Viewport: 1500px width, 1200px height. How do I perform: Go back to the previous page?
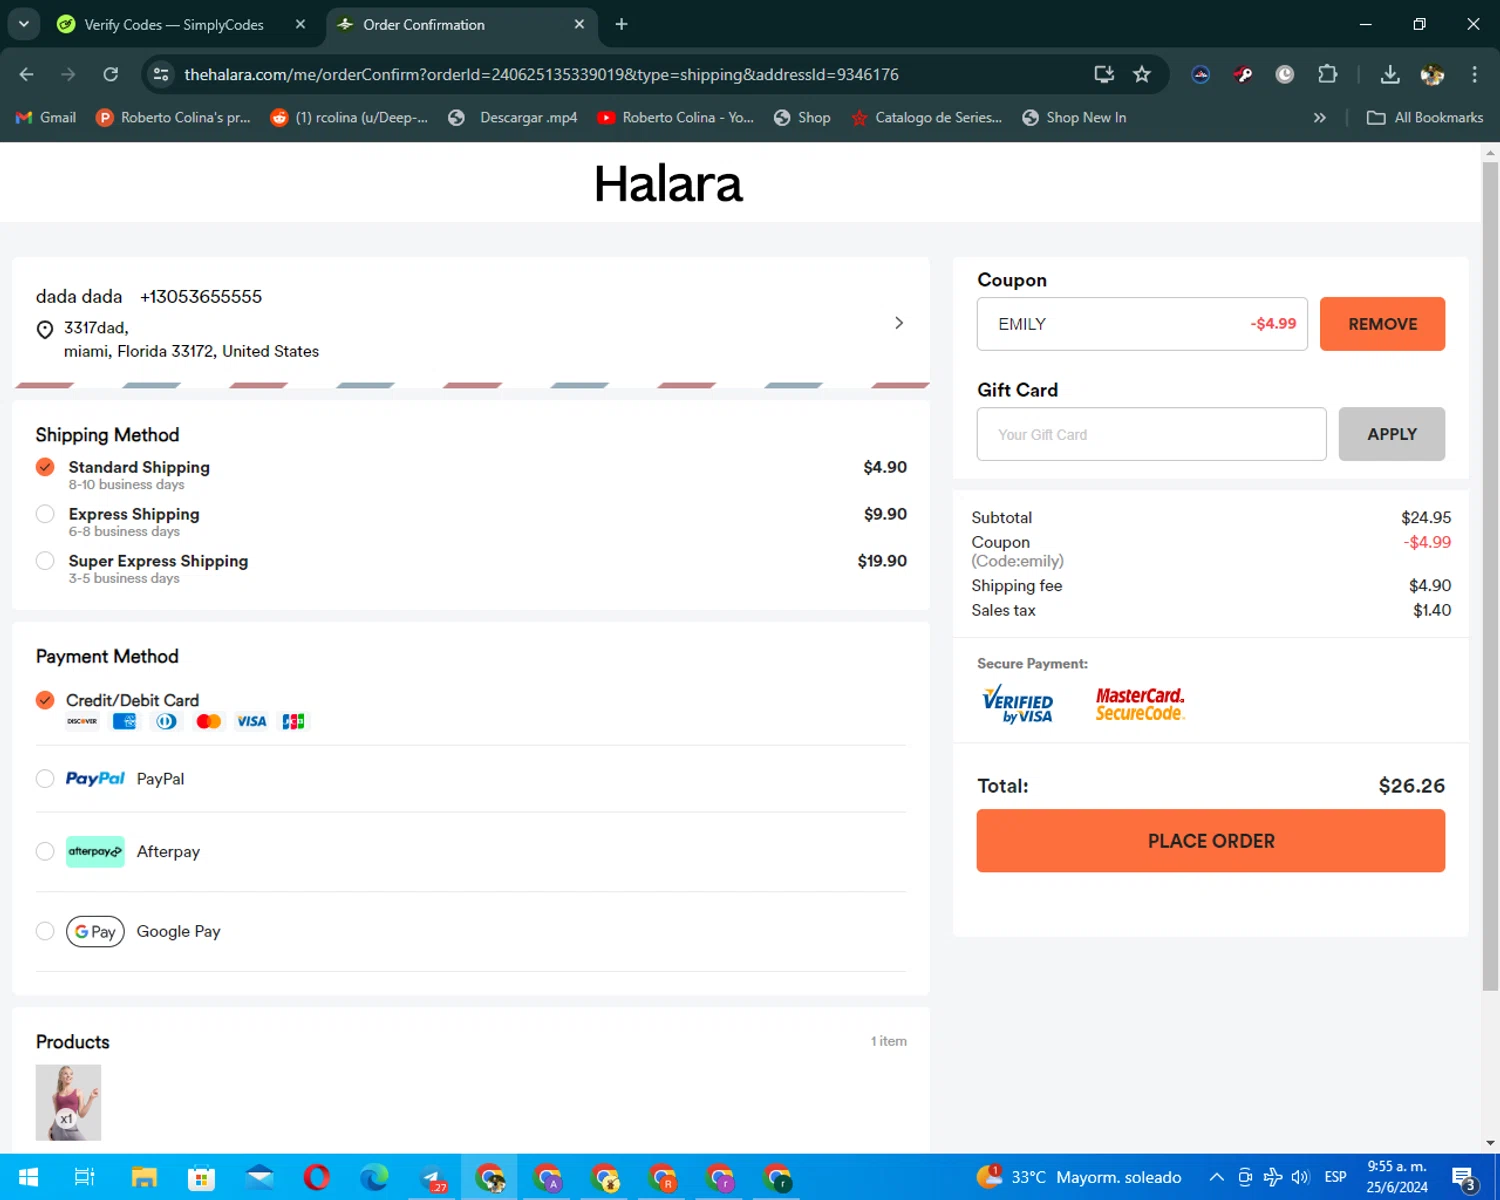(27, 74)
